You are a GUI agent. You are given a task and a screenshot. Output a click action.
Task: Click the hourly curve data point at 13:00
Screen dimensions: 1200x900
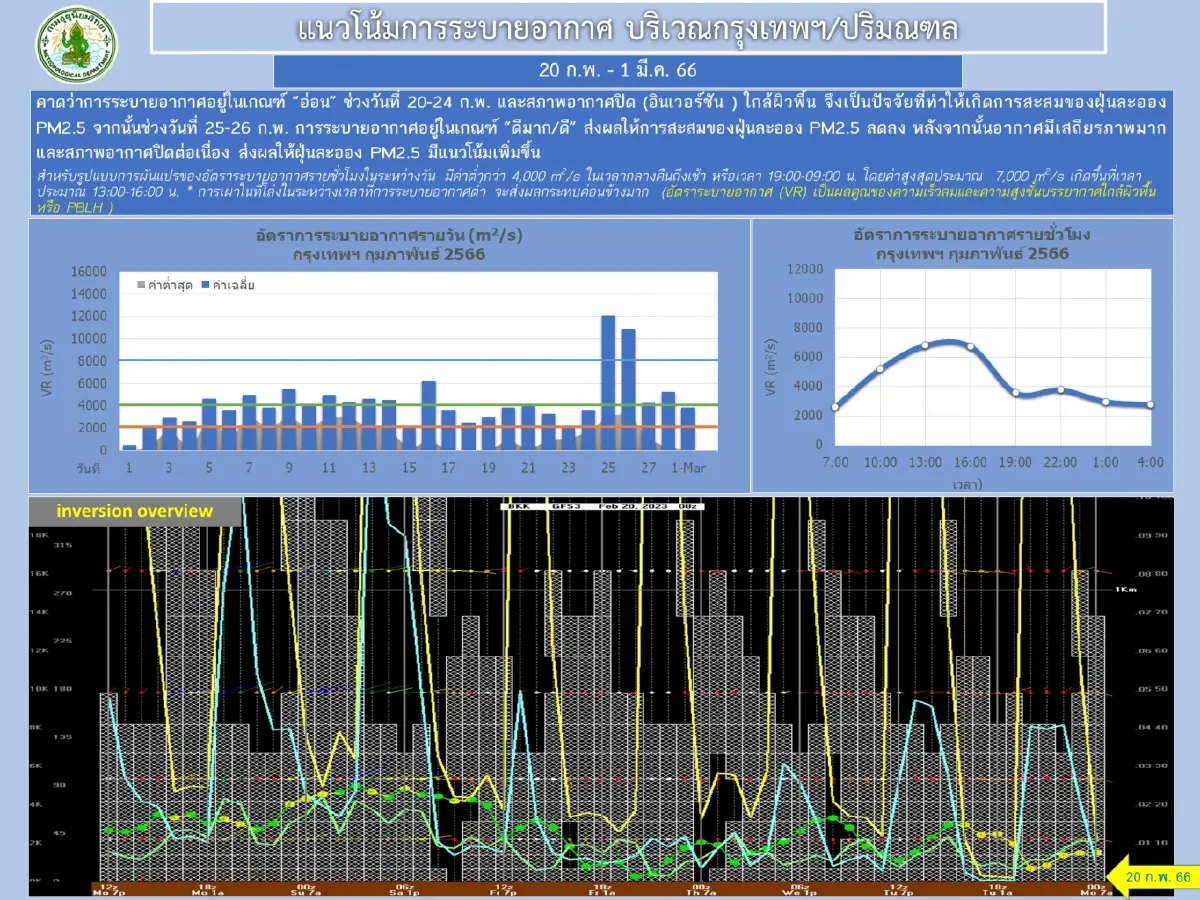[925, 345]
